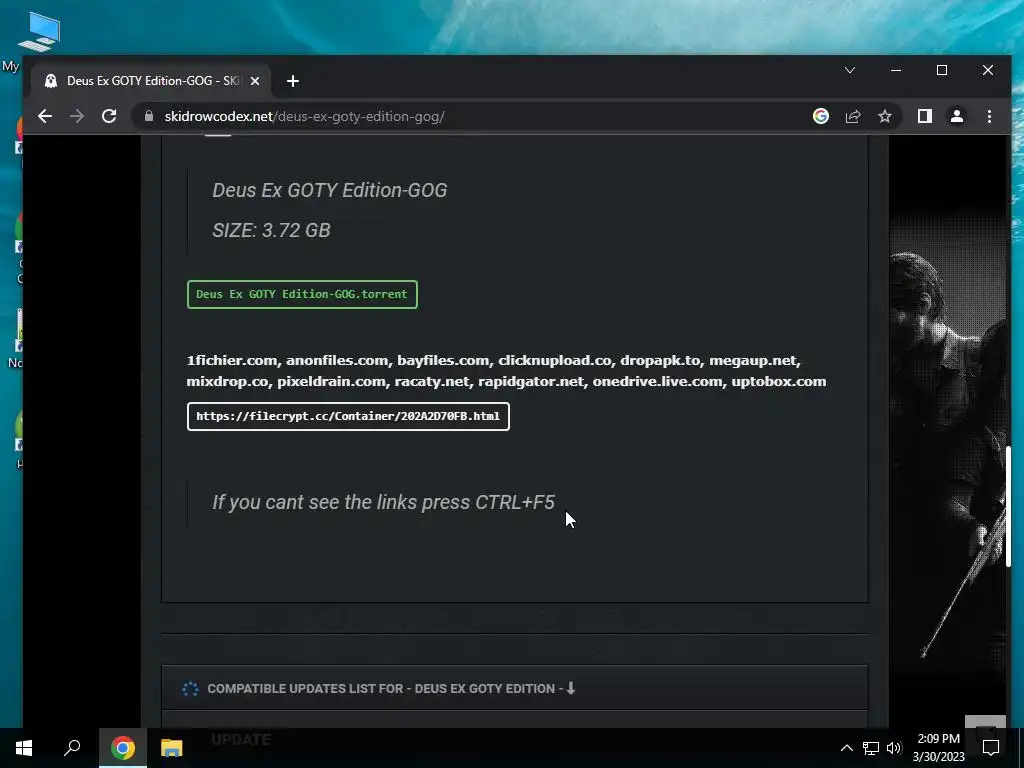
Task: View site info via padlock icon
Action: click(149, 116)
